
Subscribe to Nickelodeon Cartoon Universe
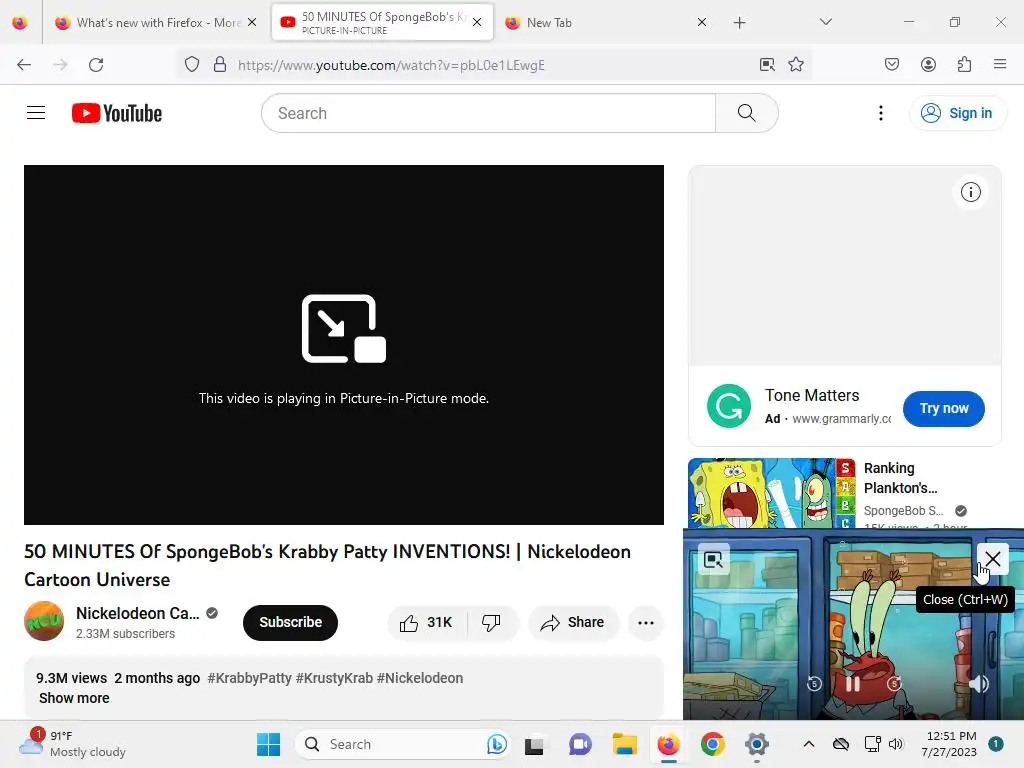pos(290,622)
